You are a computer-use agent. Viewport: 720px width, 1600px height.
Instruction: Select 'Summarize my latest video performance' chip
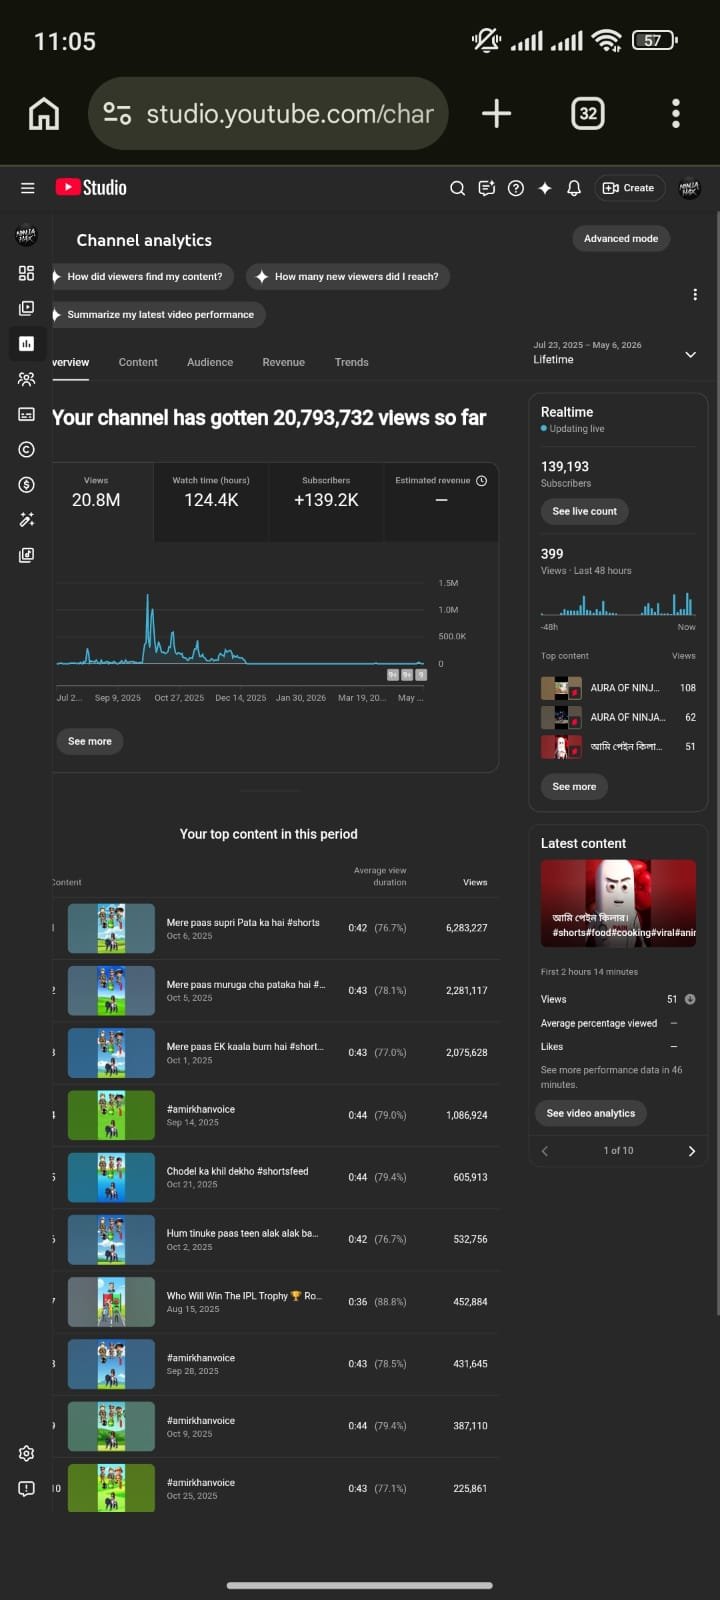(x=158, y=315)
